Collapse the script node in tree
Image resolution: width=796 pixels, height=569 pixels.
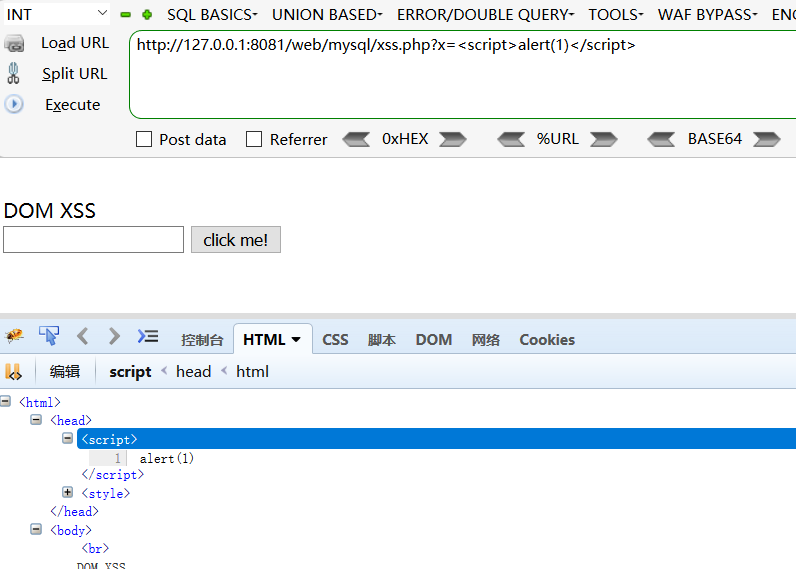click(x=68, y=438)
